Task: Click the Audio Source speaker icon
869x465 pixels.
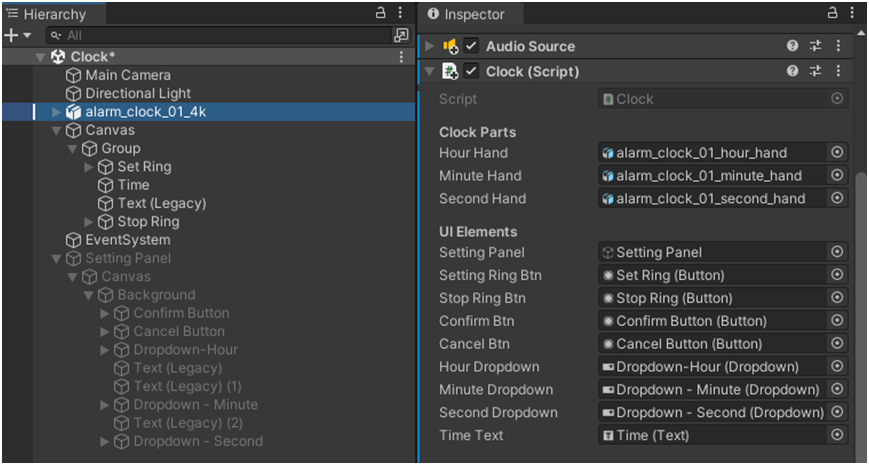Action: [x=449, y=46]
